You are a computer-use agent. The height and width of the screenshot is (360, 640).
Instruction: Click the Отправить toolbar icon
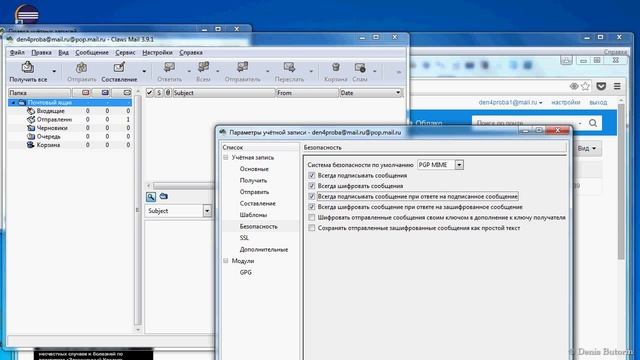pyautogui.click(x=82, y=67)
